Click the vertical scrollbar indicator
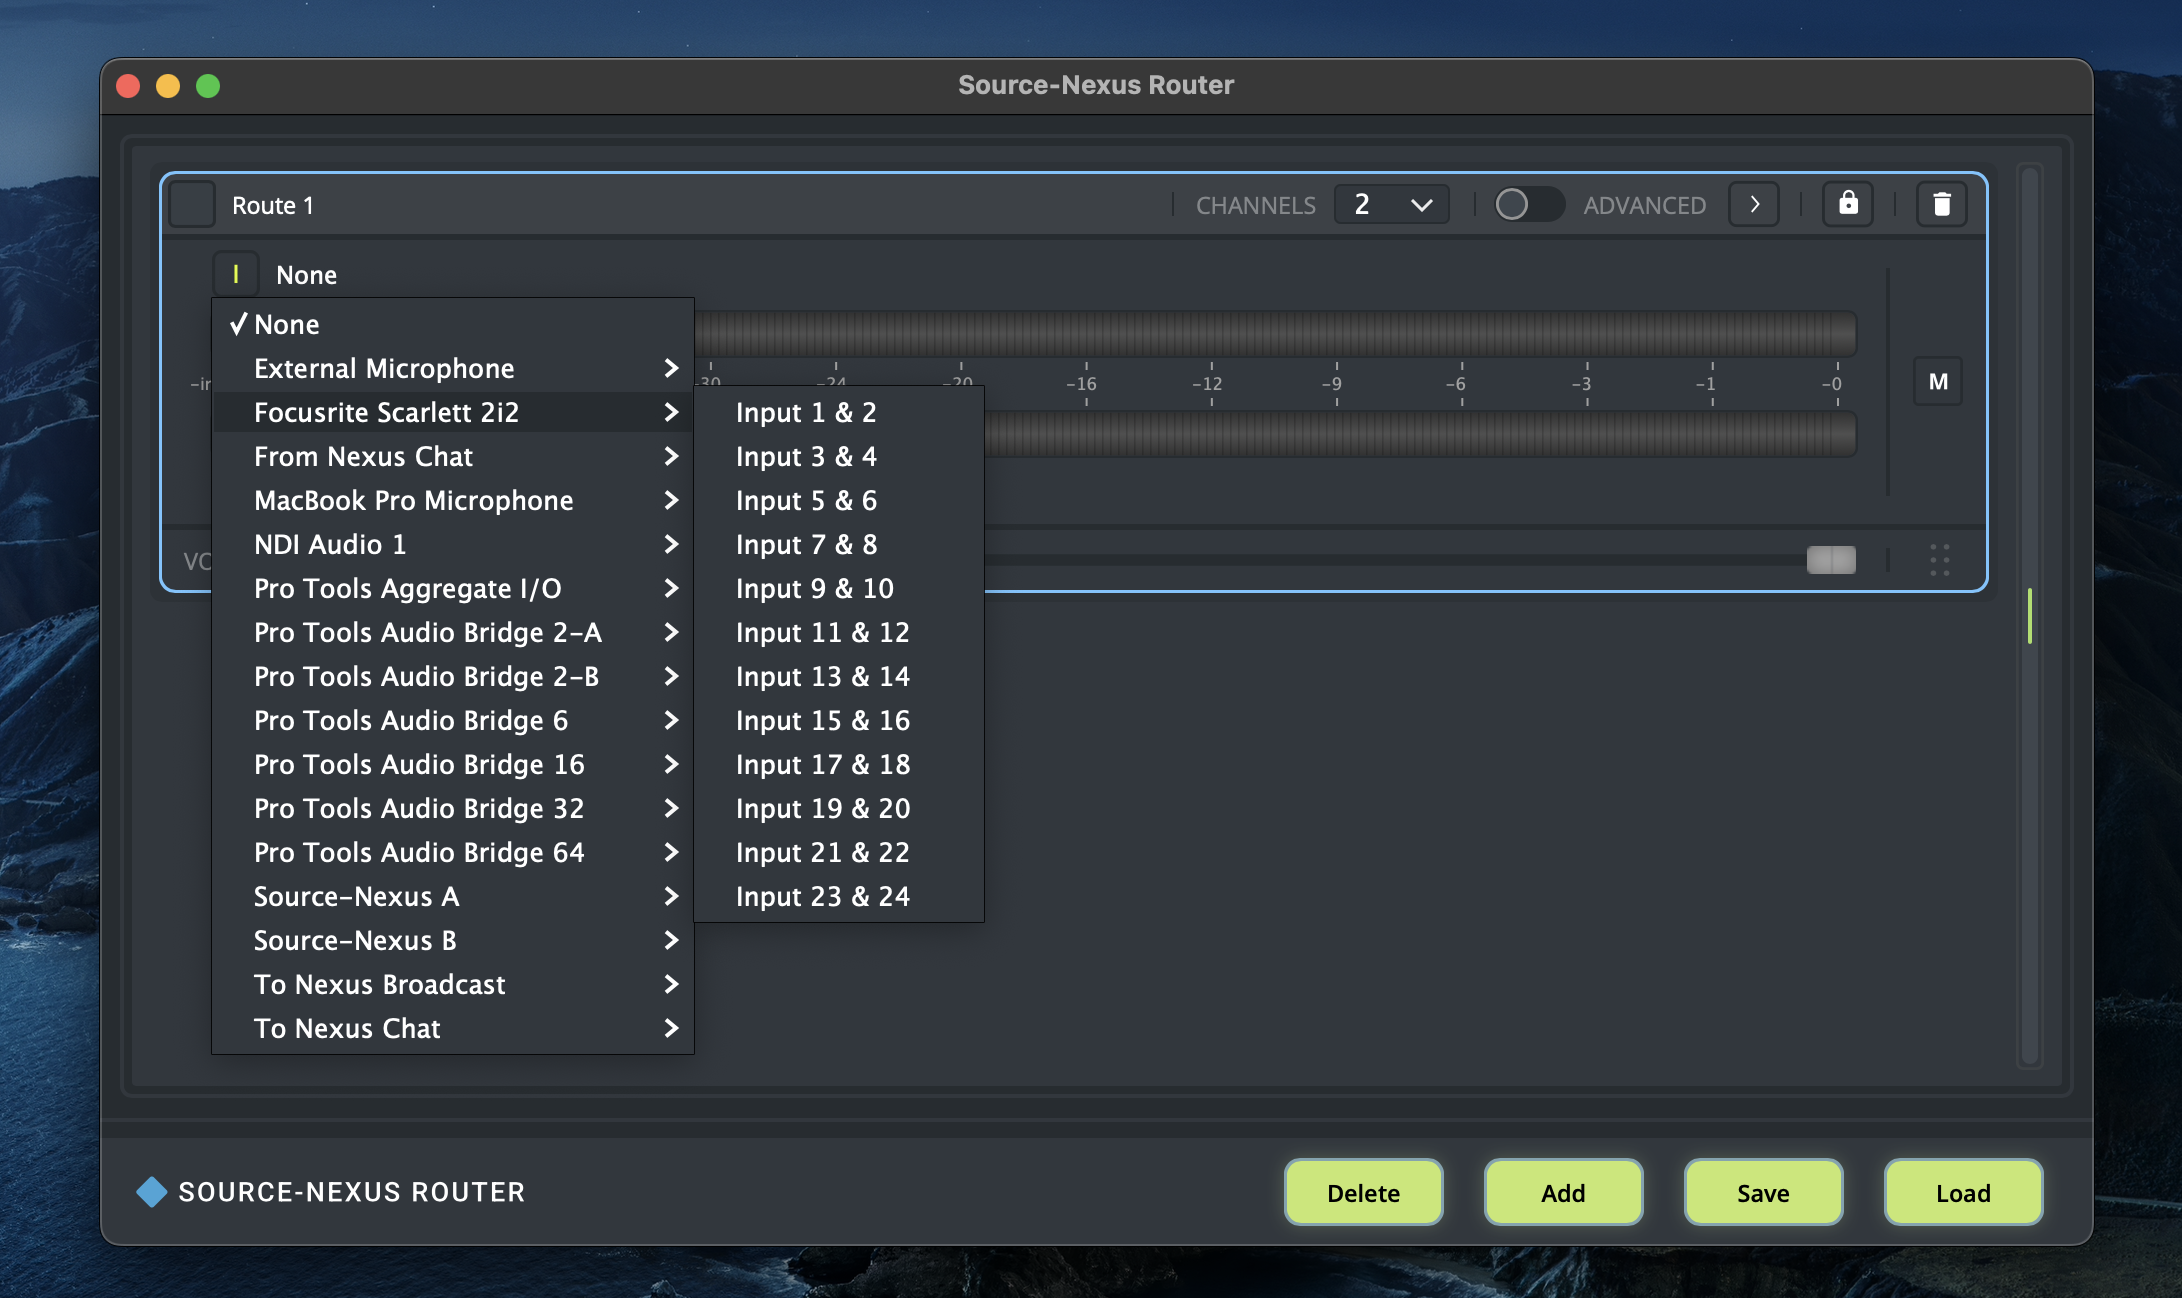Screen dimensions: 2182x1298 coord(2029,616)
